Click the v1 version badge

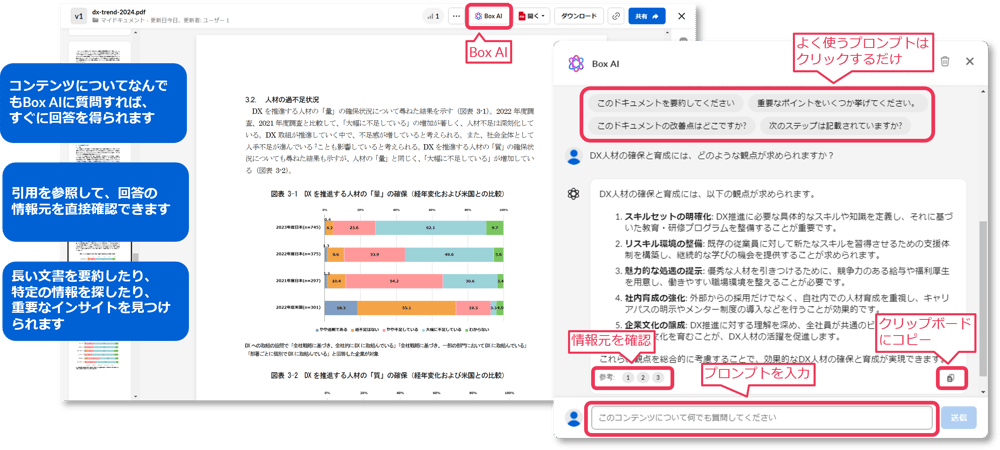coord(78,17)
